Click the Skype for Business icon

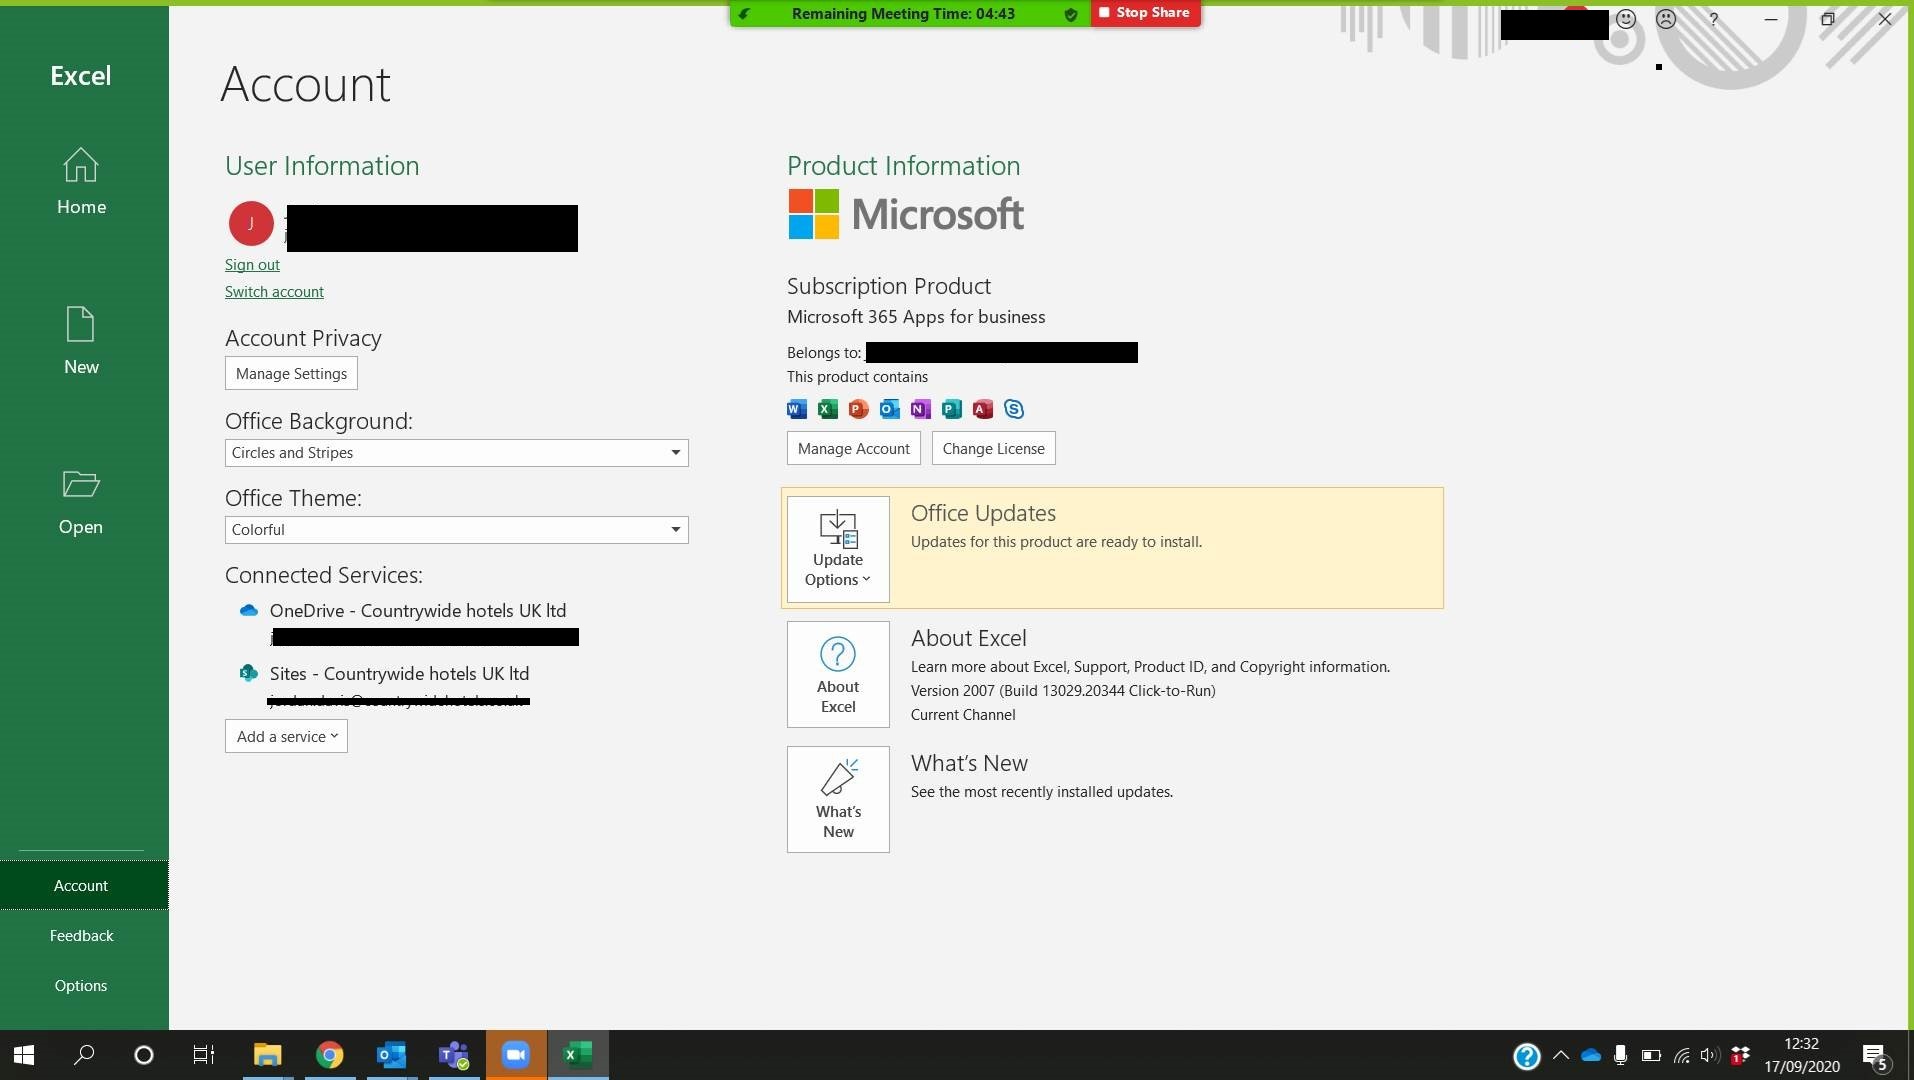(x=1014, y=409)
